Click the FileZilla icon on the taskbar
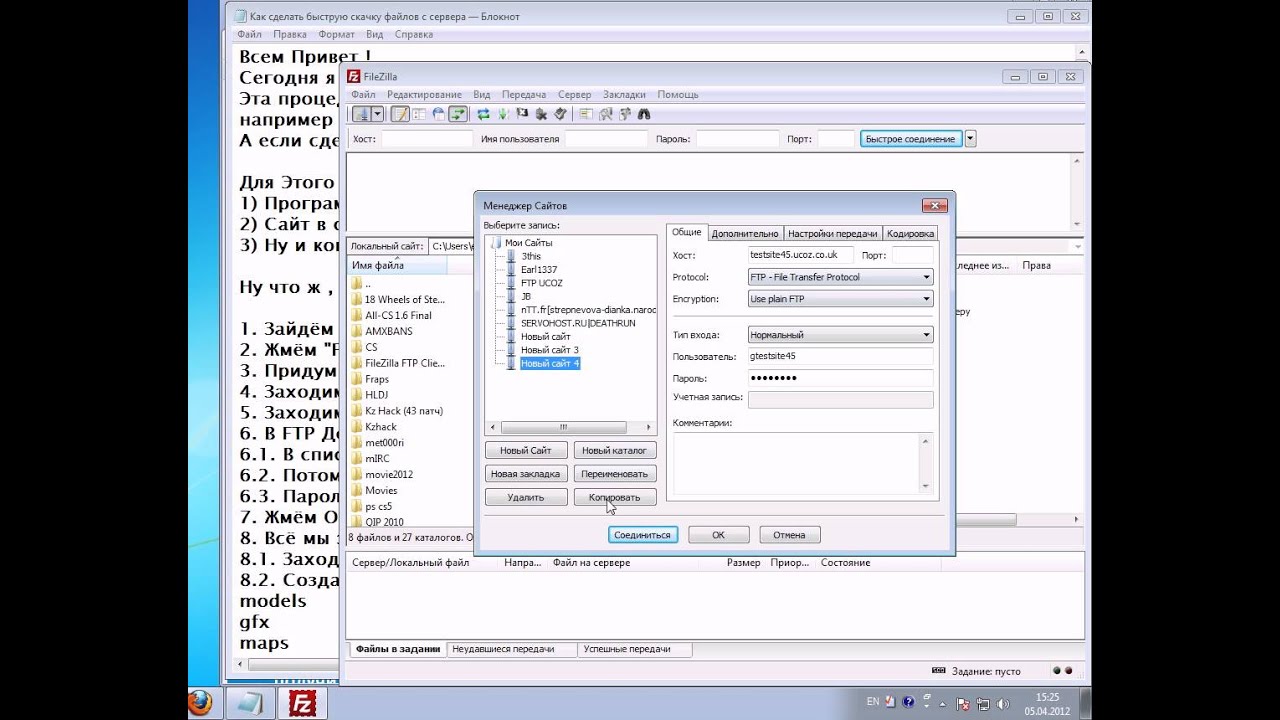 click(x=301, y=703)
